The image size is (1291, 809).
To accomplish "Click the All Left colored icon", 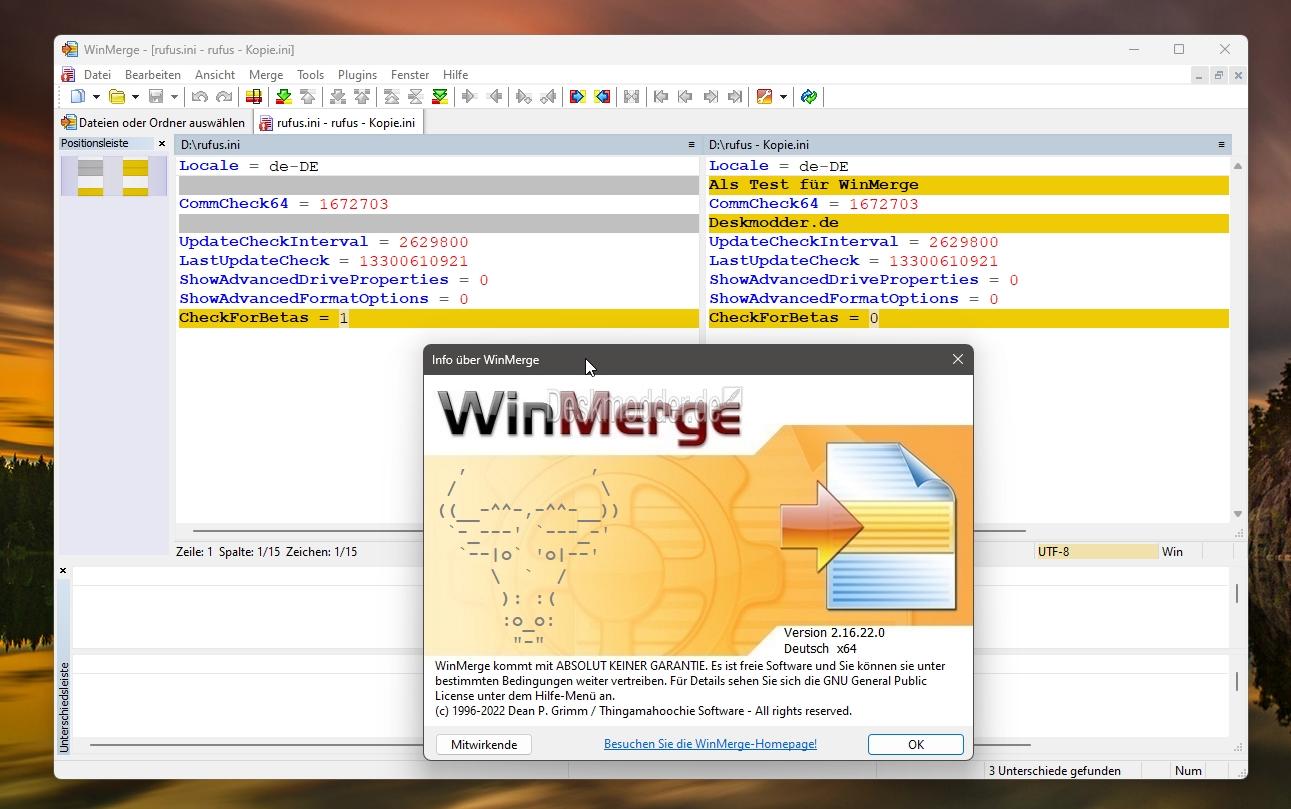I will (602, 97).
